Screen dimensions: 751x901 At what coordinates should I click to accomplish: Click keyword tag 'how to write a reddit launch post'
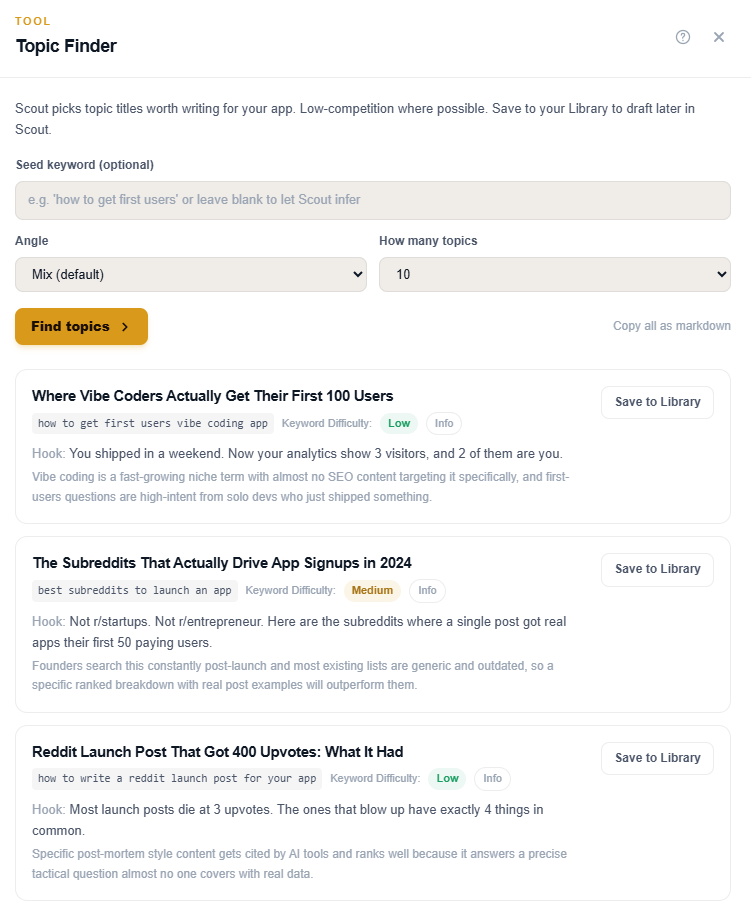(x=177, y=778)
